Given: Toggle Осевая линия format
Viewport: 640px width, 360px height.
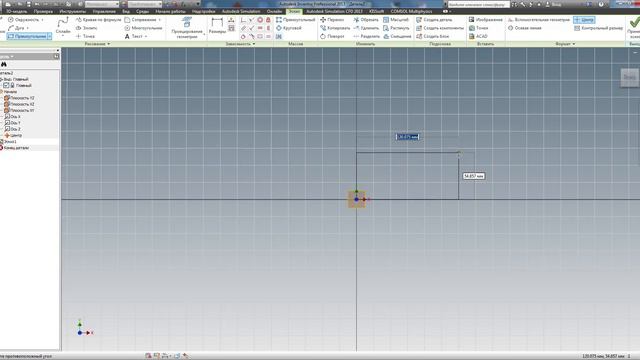Looking at the screenshot, I should pos(524,28).
